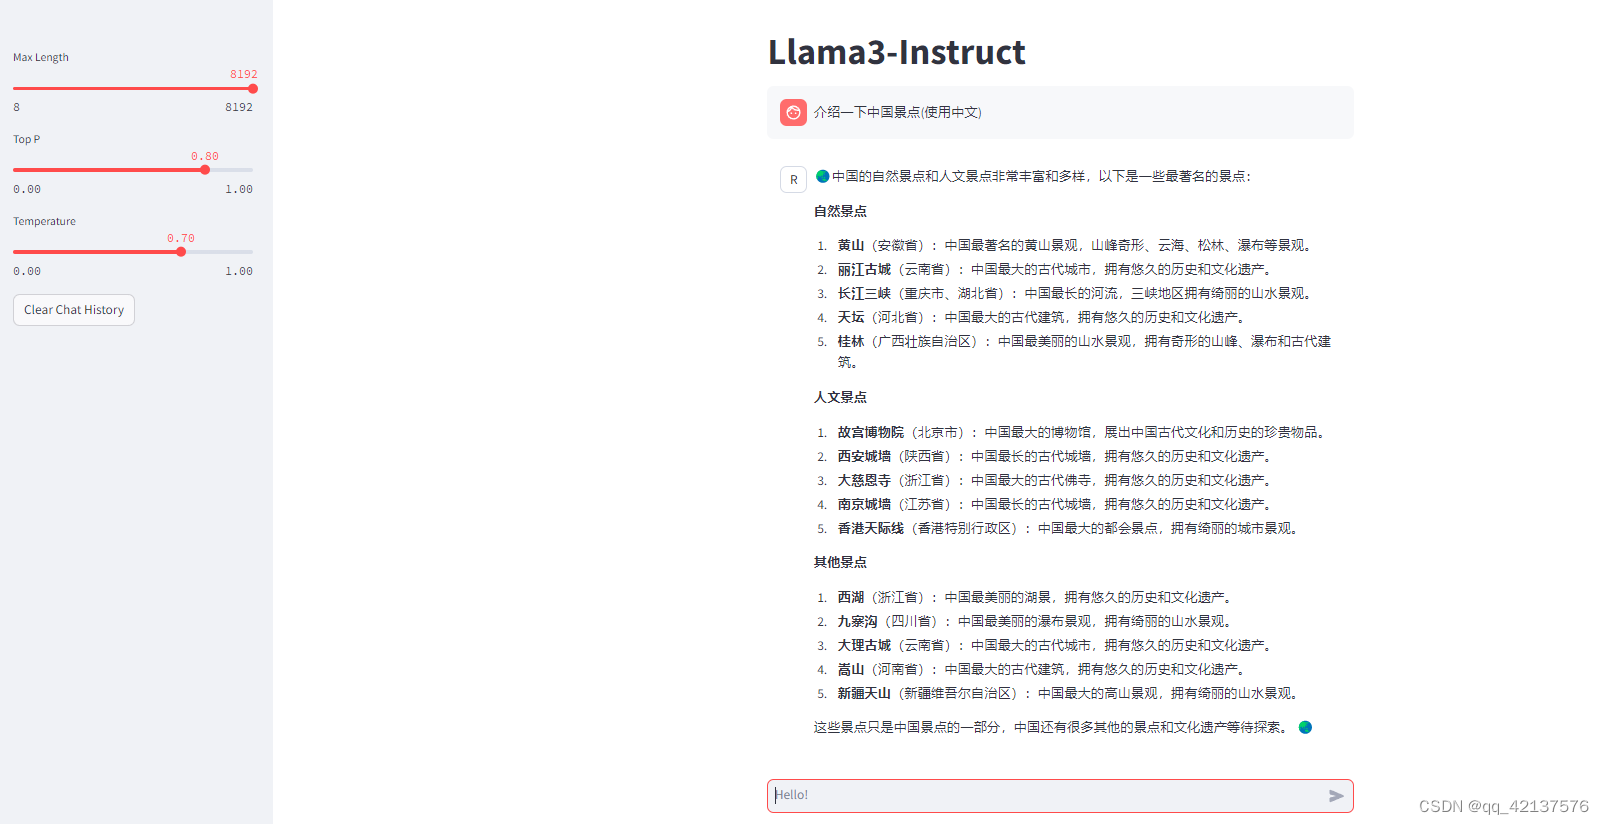1604x824 pixels.
Task: Click the 8192 value above Max Length slider
Action: (243, 74)
